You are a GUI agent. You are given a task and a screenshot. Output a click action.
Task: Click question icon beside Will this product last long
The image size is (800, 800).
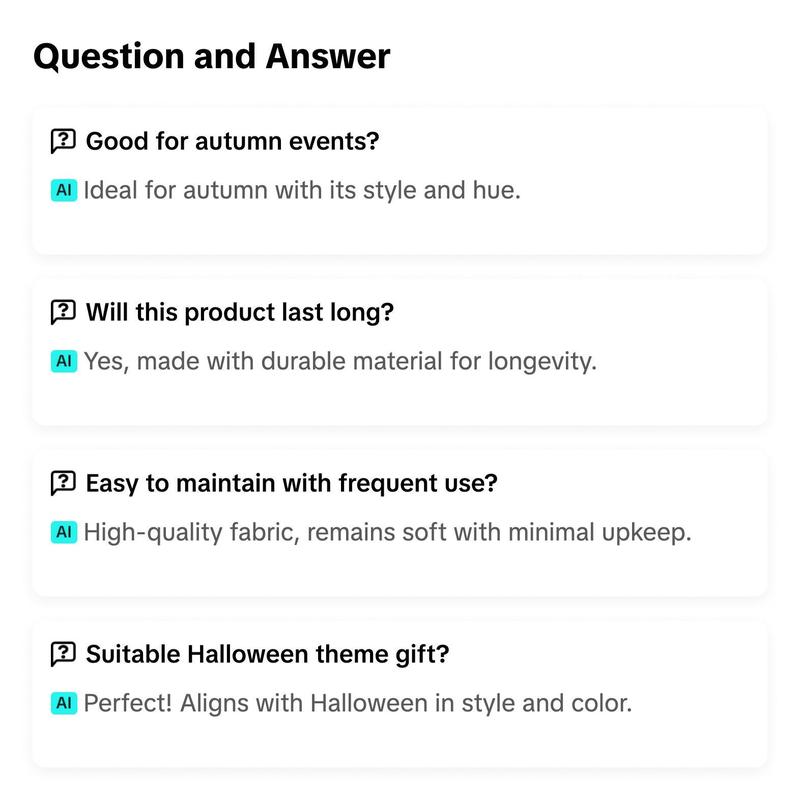(63, 312)
